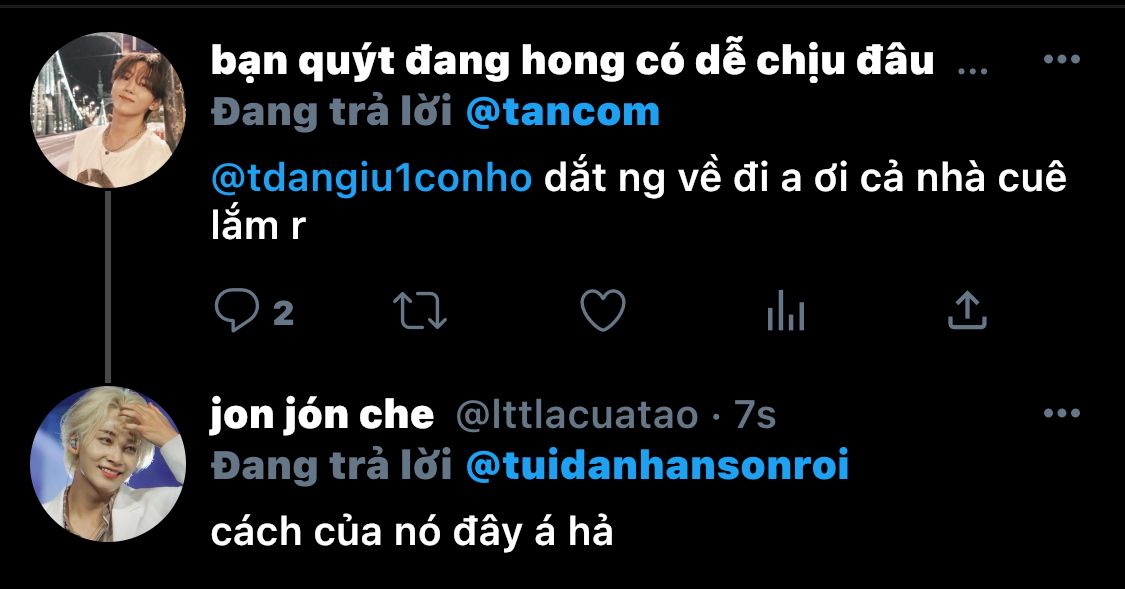Open the @lttlacuatao handle
The height and width of the screenshot is (589, 1125).
tap(577, 415)
